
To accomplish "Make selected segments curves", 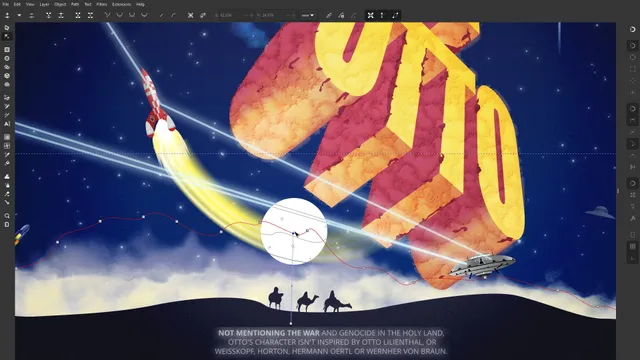I will coord(173,16).
